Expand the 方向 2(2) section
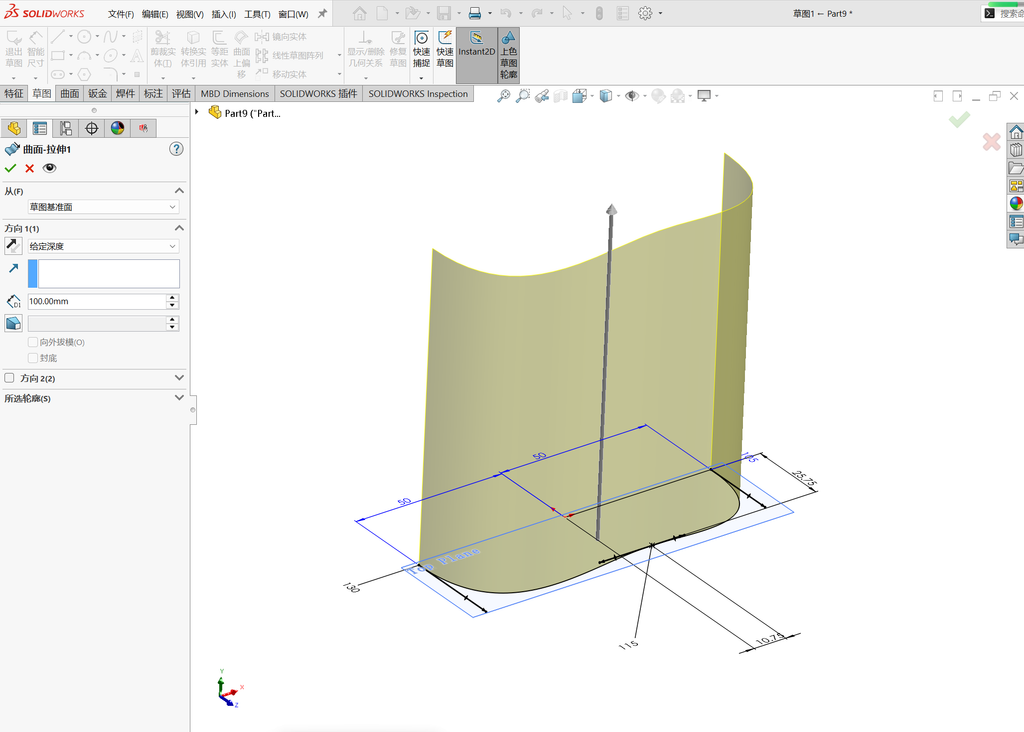The width and height of the screenshot is (1024, 732). click(x=179, y=378)
